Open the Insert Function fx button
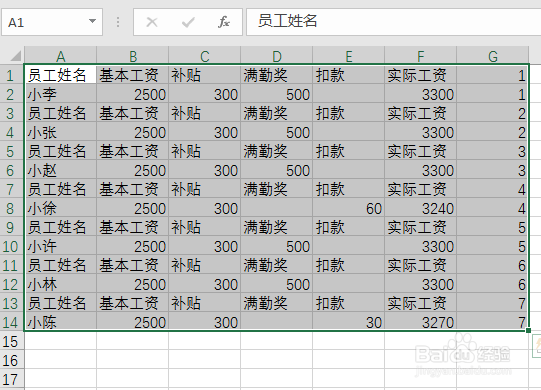The width and height of the screenshot is (541, 390). pos(224,22)
